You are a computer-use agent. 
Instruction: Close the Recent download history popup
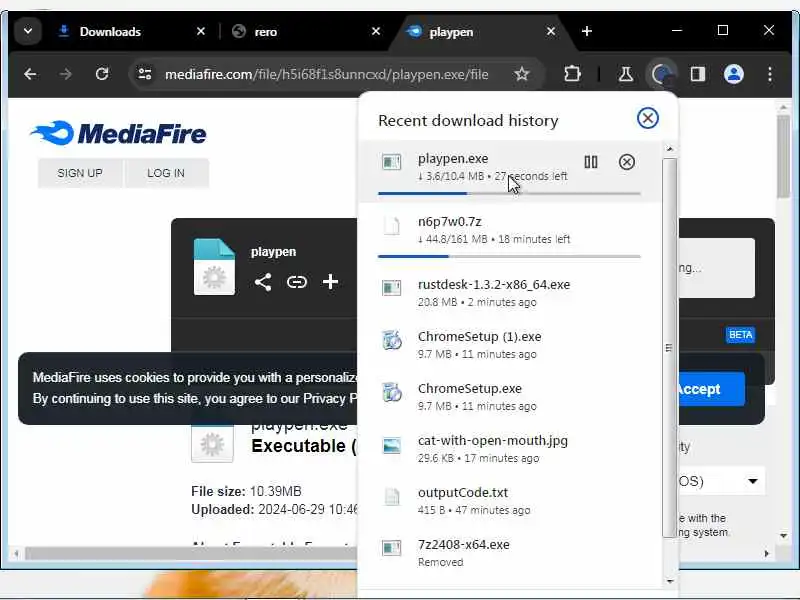(647, 118)
